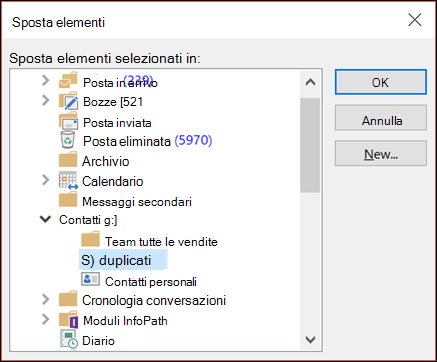Click the scroll up arrow in folder list

(310, 82)
